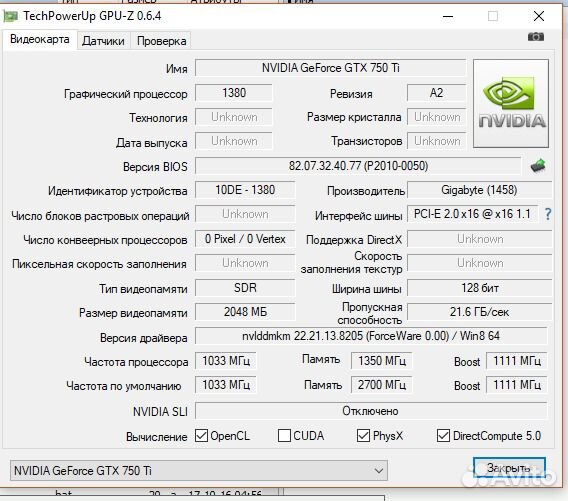Click the driver version field nvlddmkm
568x501 pixels.
click(x=371, y=336)
